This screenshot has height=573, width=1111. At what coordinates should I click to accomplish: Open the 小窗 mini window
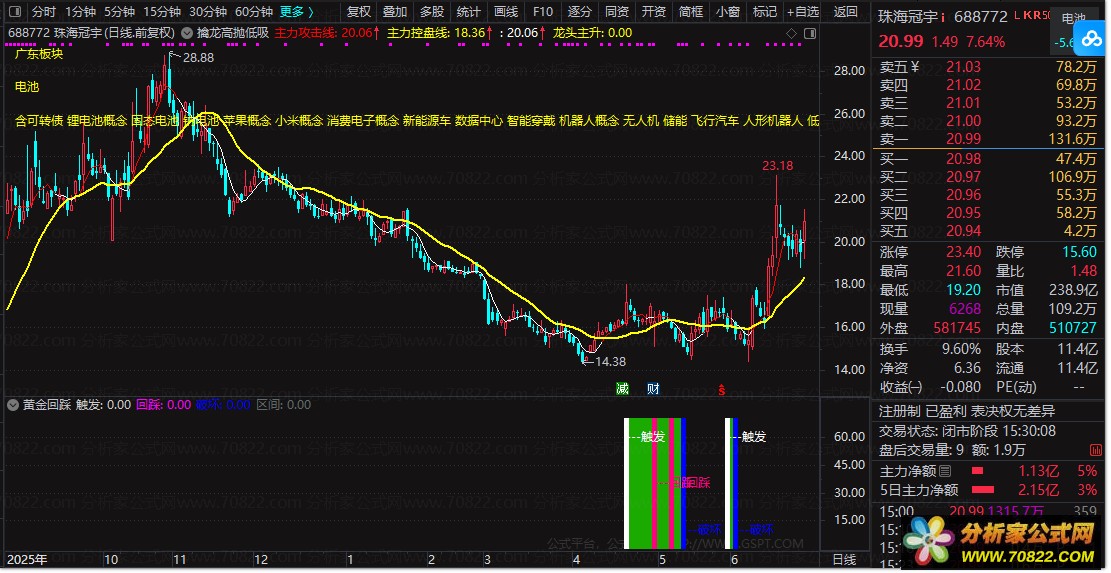click(x=727, y=11)
